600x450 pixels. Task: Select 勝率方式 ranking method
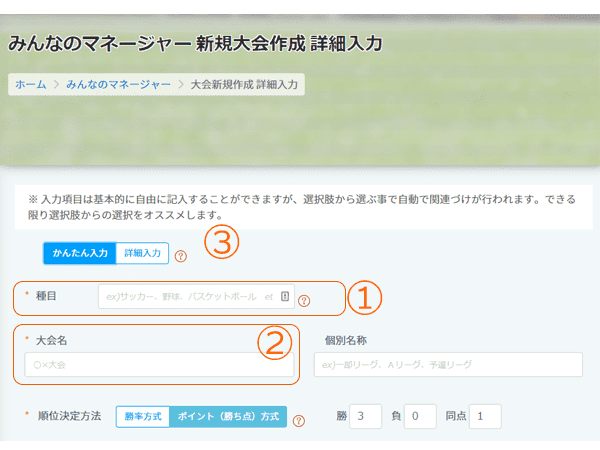click(143, 416)
